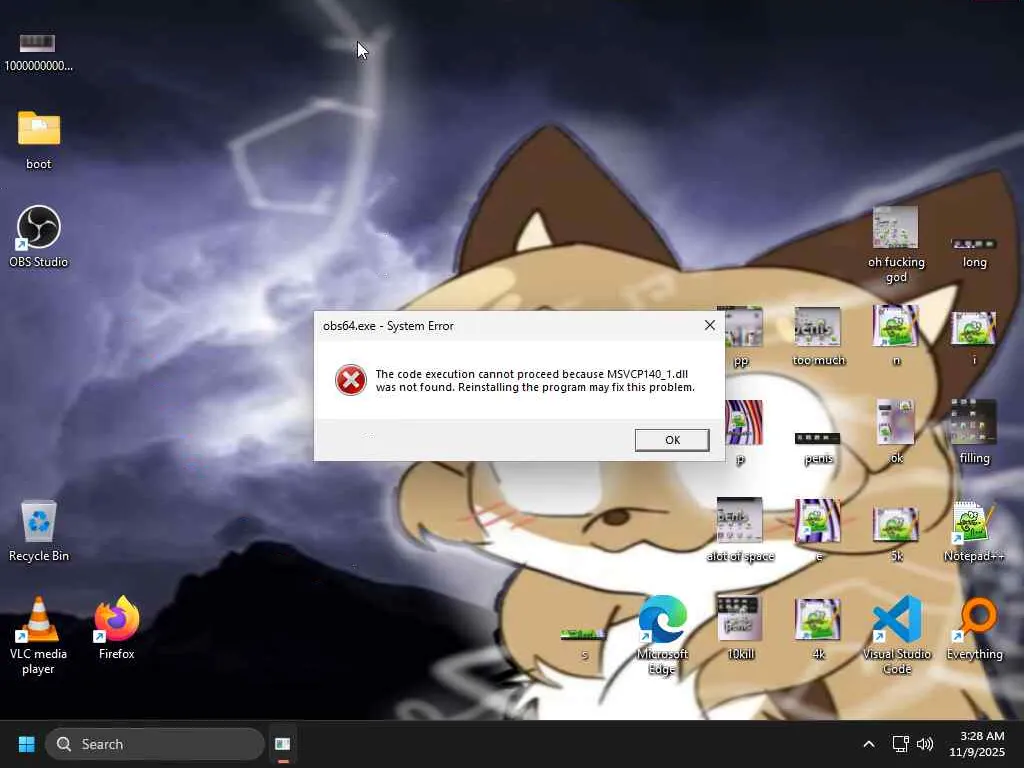Close the obs64.exe System Error dialog
Screen dimensions: 1024x768
pyautogui.click(x=710, y=325)
